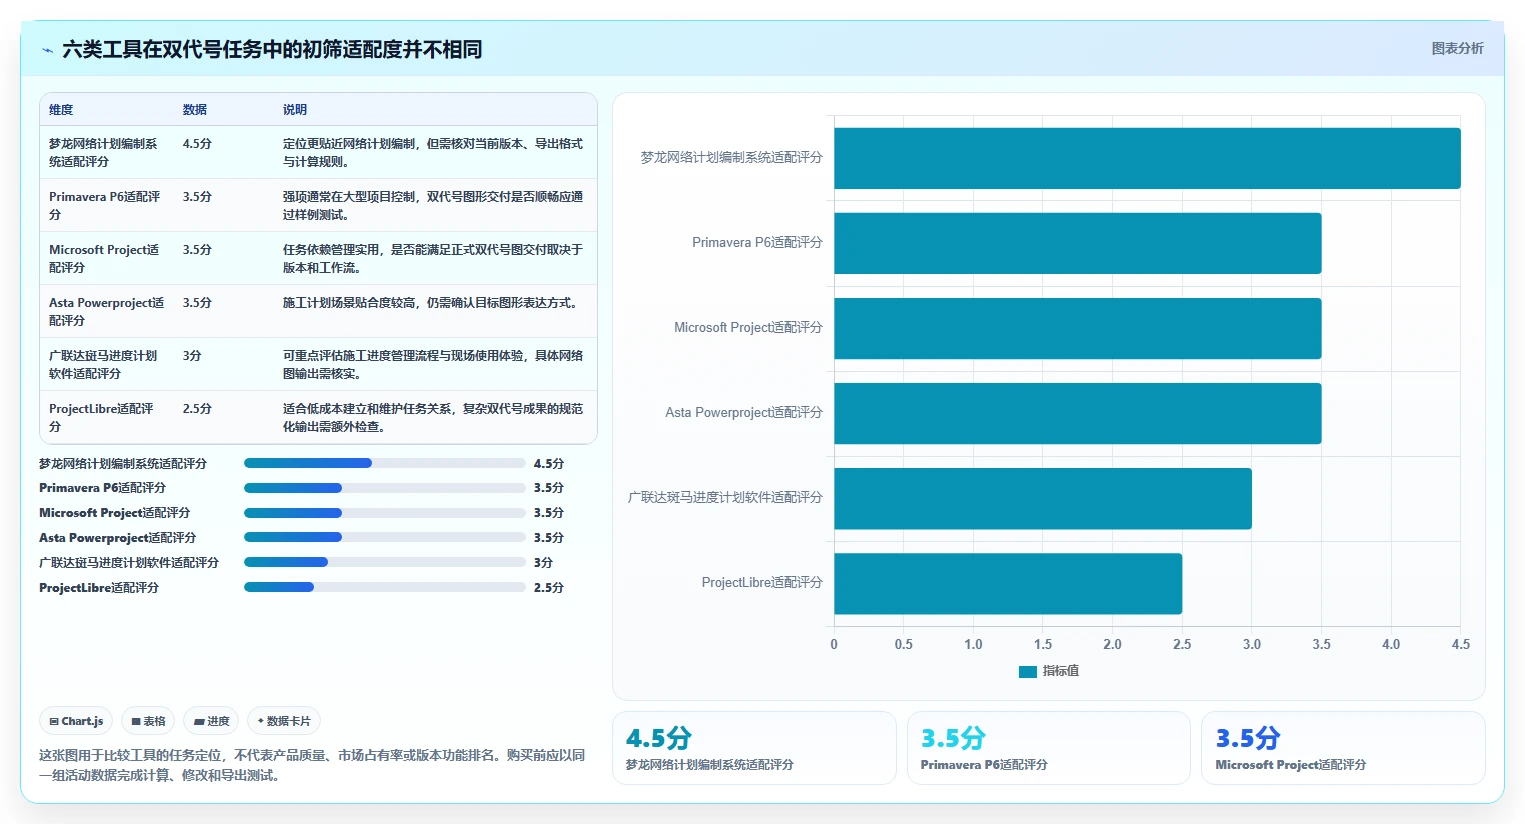Click the ProjectLibre progress bar

385,587
